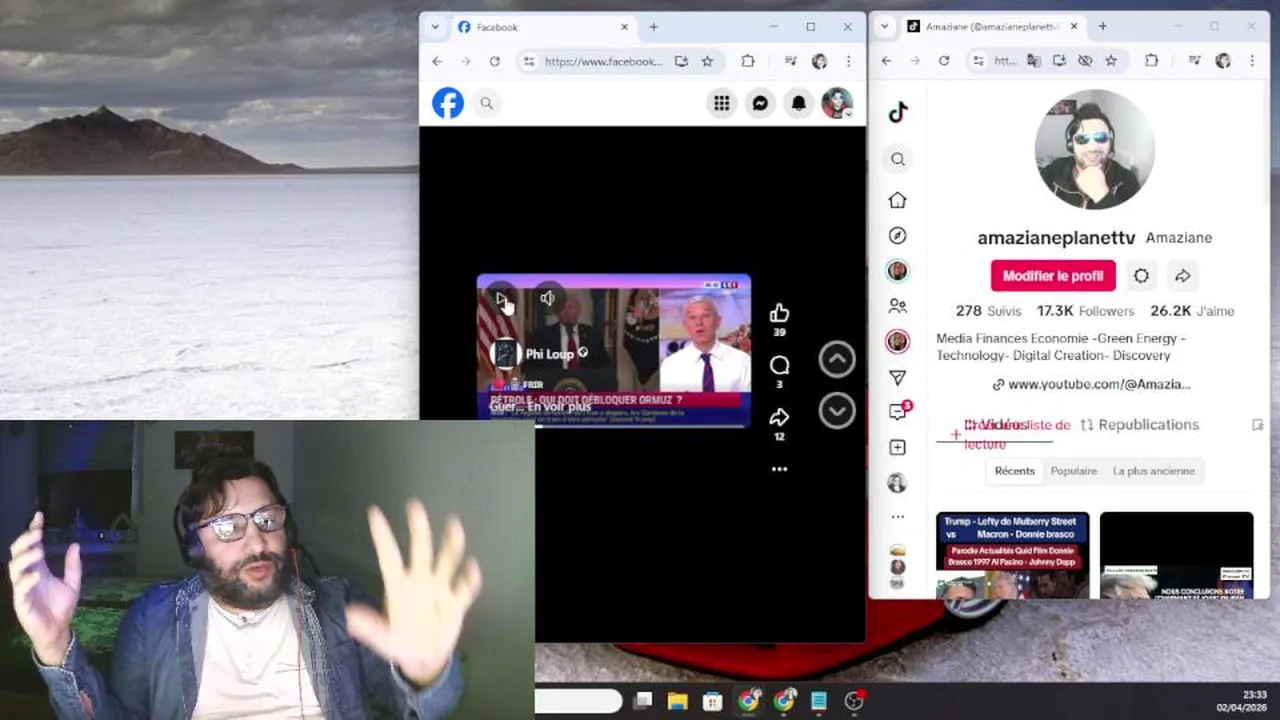Open TikTok Explore compass icon

point(897,236)
